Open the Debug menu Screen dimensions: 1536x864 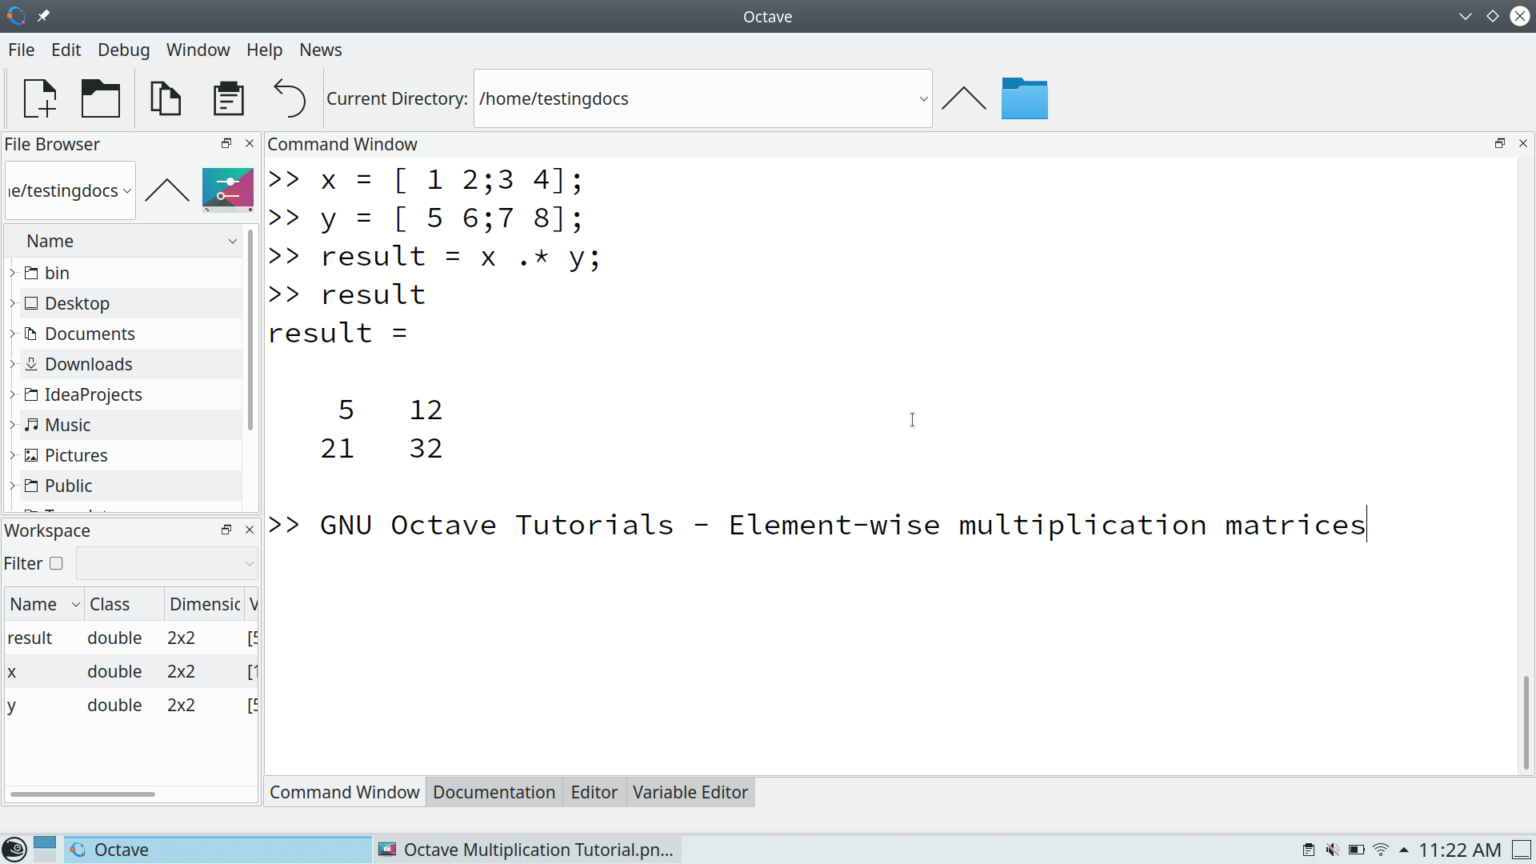tap(123, 49)
